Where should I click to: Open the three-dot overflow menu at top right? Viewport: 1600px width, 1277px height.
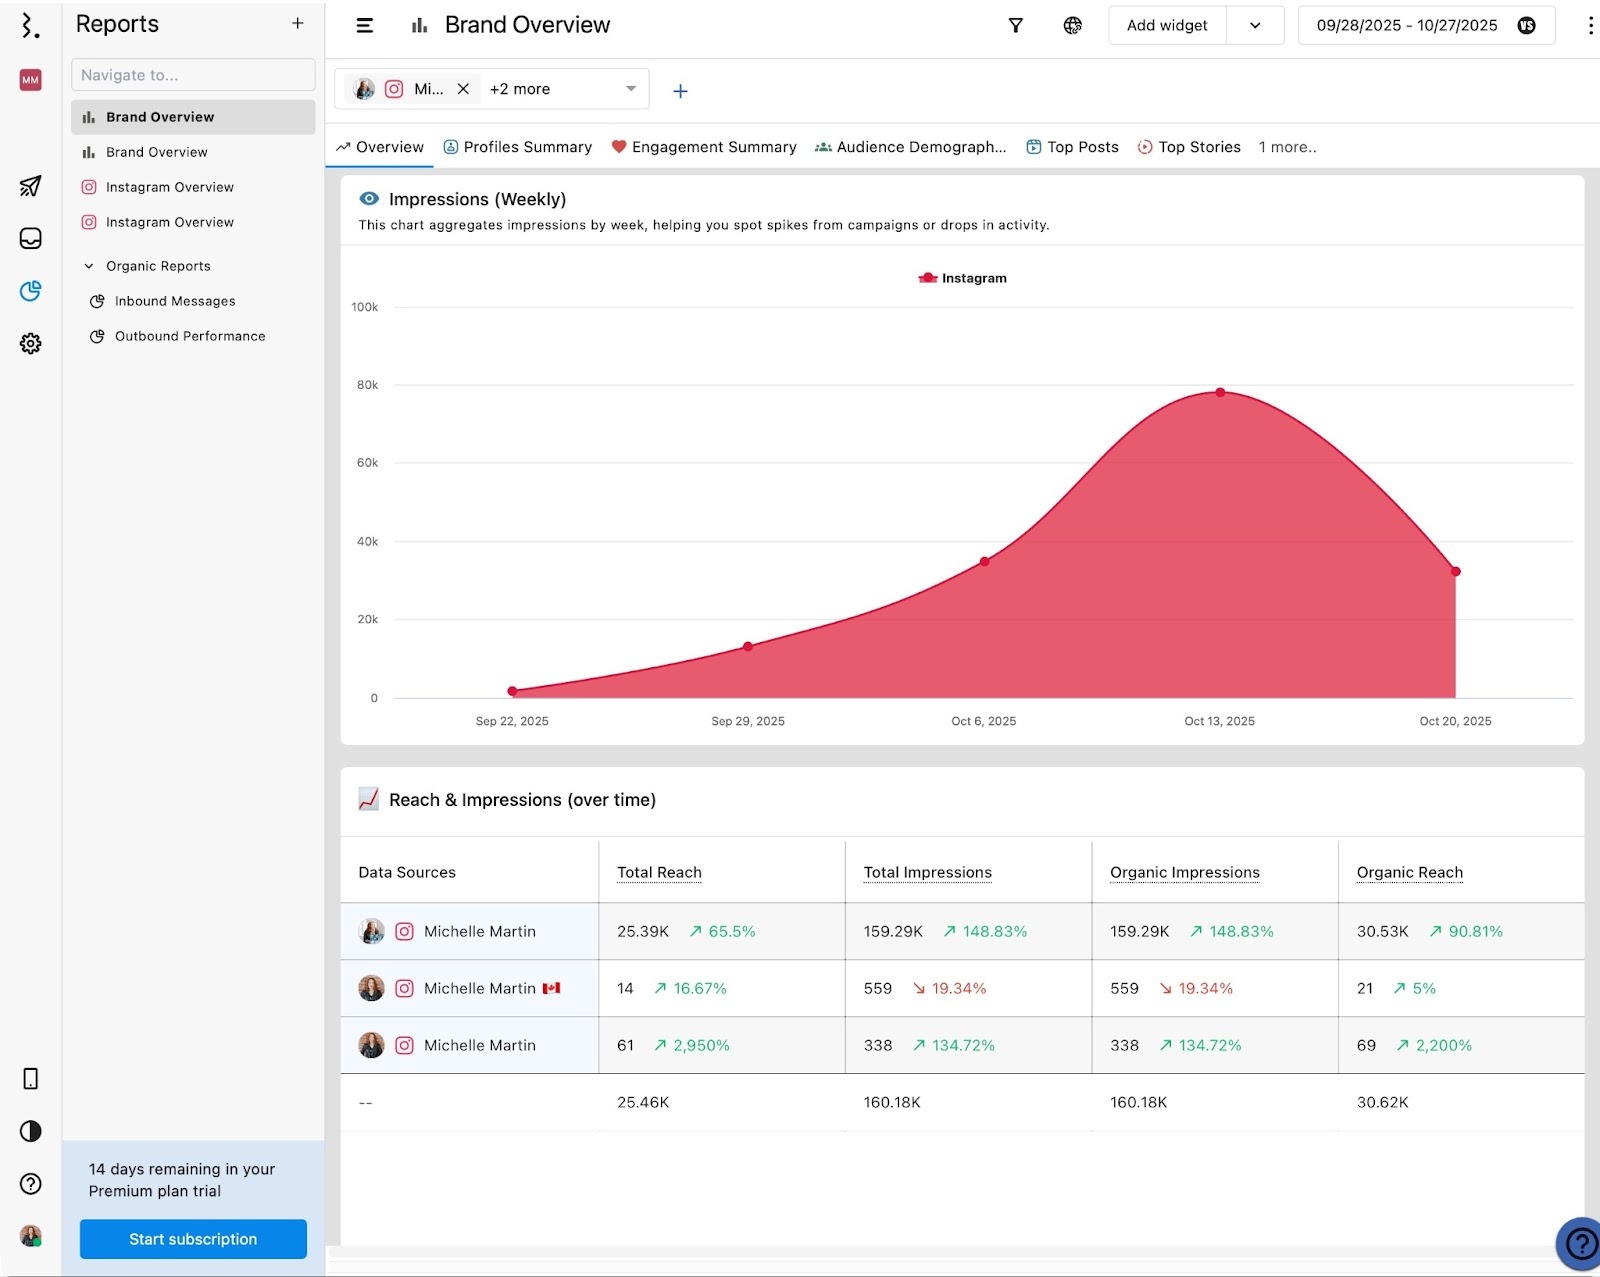[1592, 25]
